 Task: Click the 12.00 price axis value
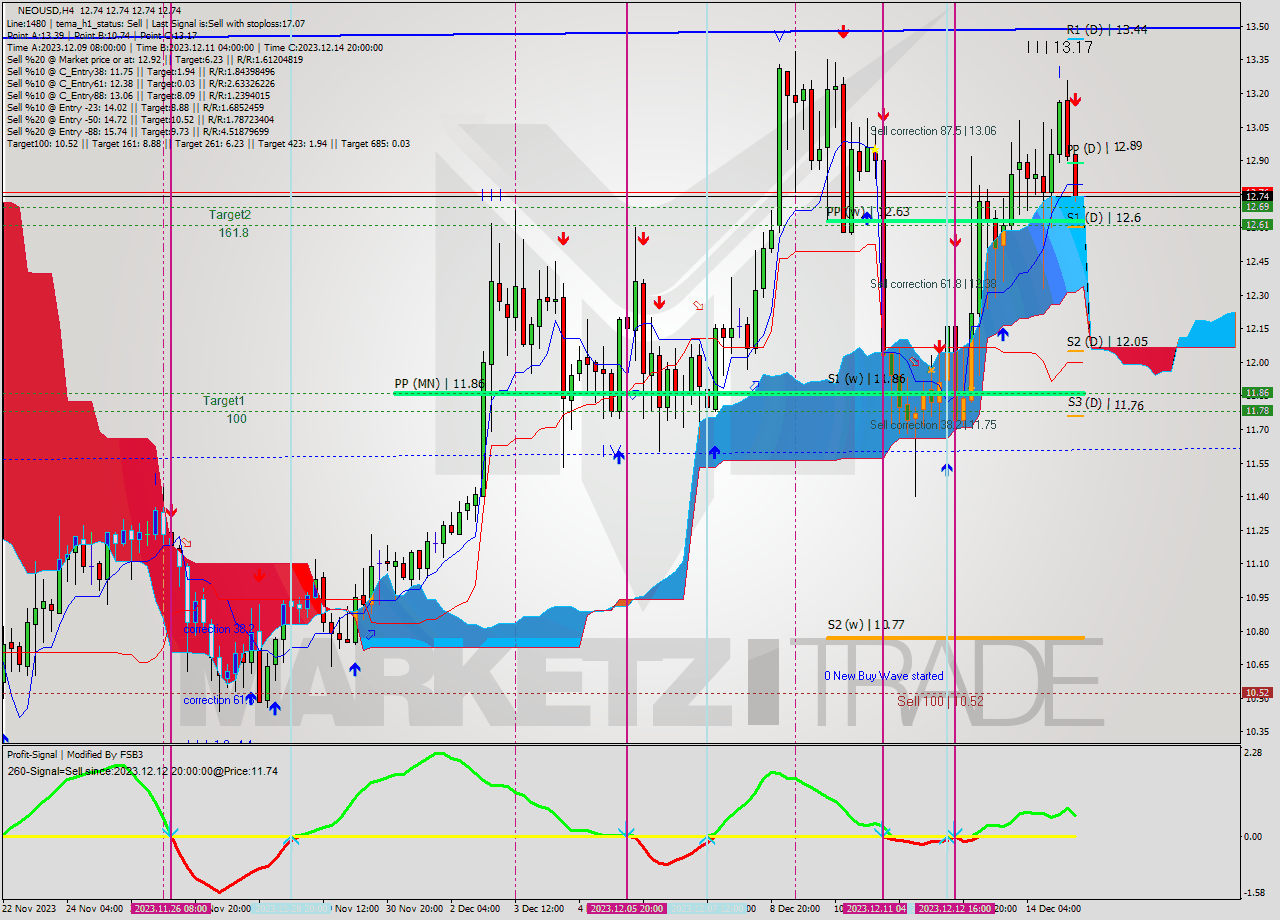pyautogui.click(x=1257, y=362)
